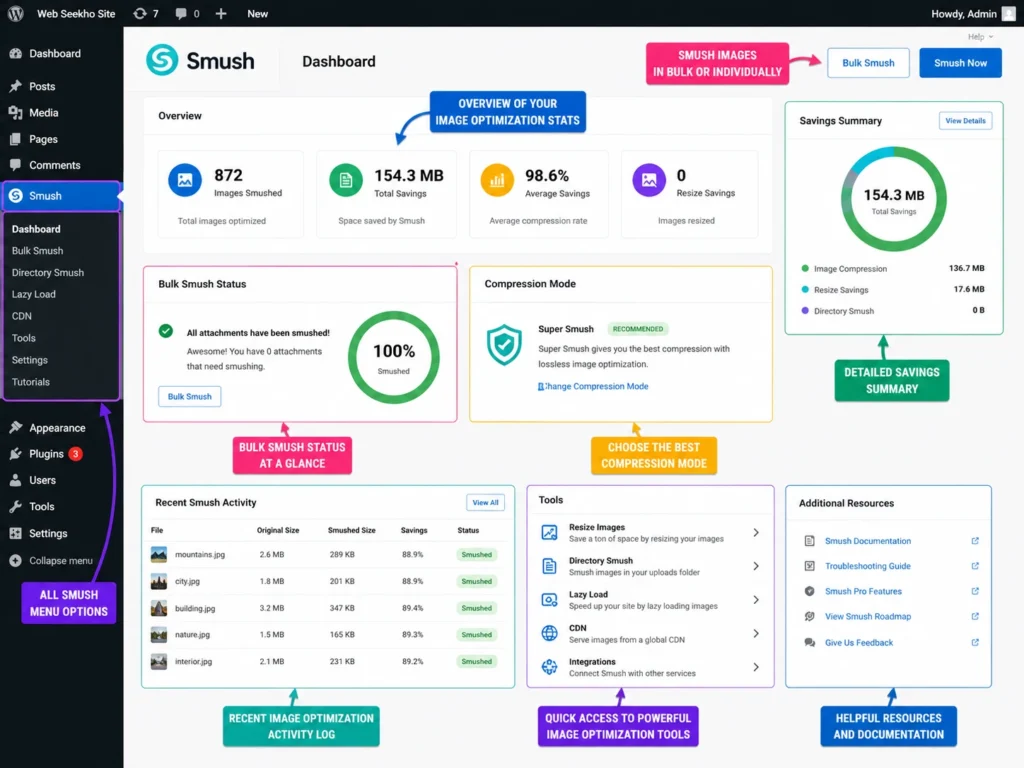Click the RECOMMENDED badge beside Super Smush
This screenshot has height=768, width=1024.
[637, 328]
